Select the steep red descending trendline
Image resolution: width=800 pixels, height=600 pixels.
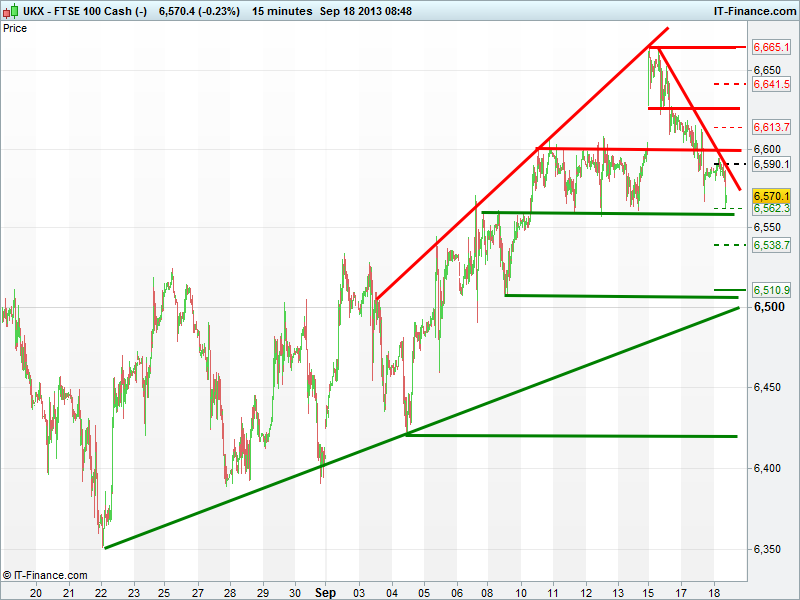(x=699, y=118)
